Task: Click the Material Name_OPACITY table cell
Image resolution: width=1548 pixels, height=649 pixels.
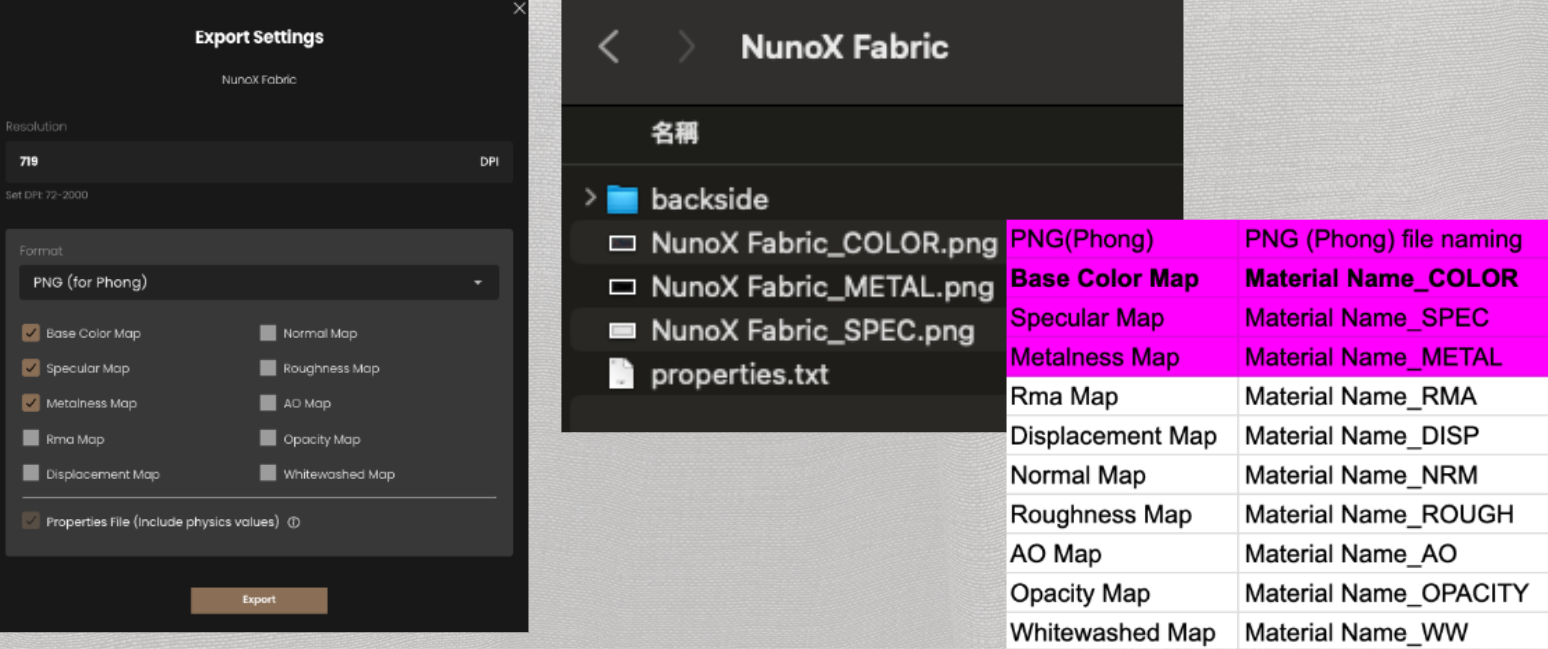Action: coord(1393,593)
